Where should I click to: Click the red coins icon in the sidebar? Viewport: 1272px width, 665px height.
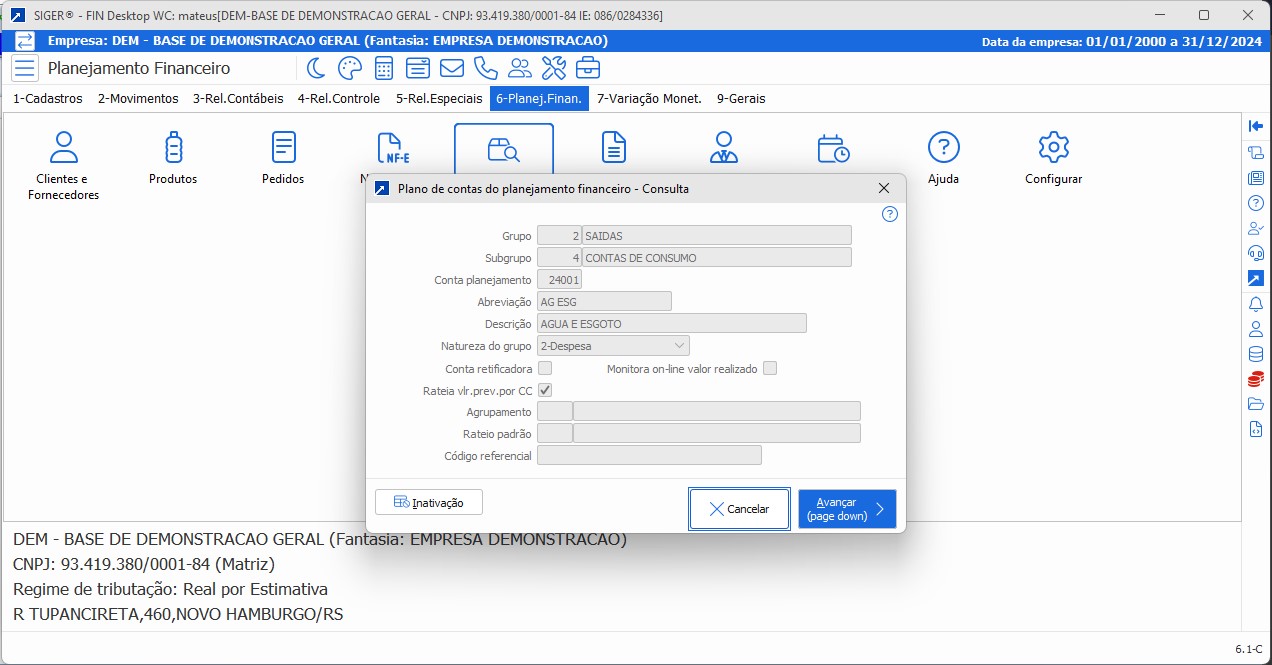pyautogui.click(x=1256, y=379)
